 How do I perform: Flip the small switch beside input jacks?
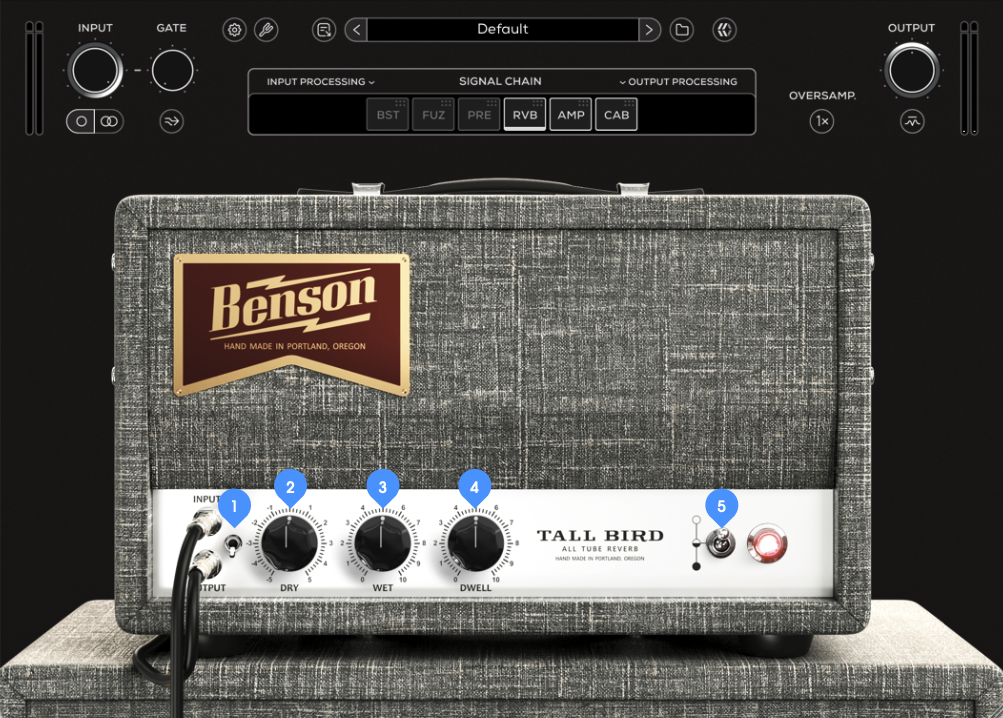click(234, 545)
